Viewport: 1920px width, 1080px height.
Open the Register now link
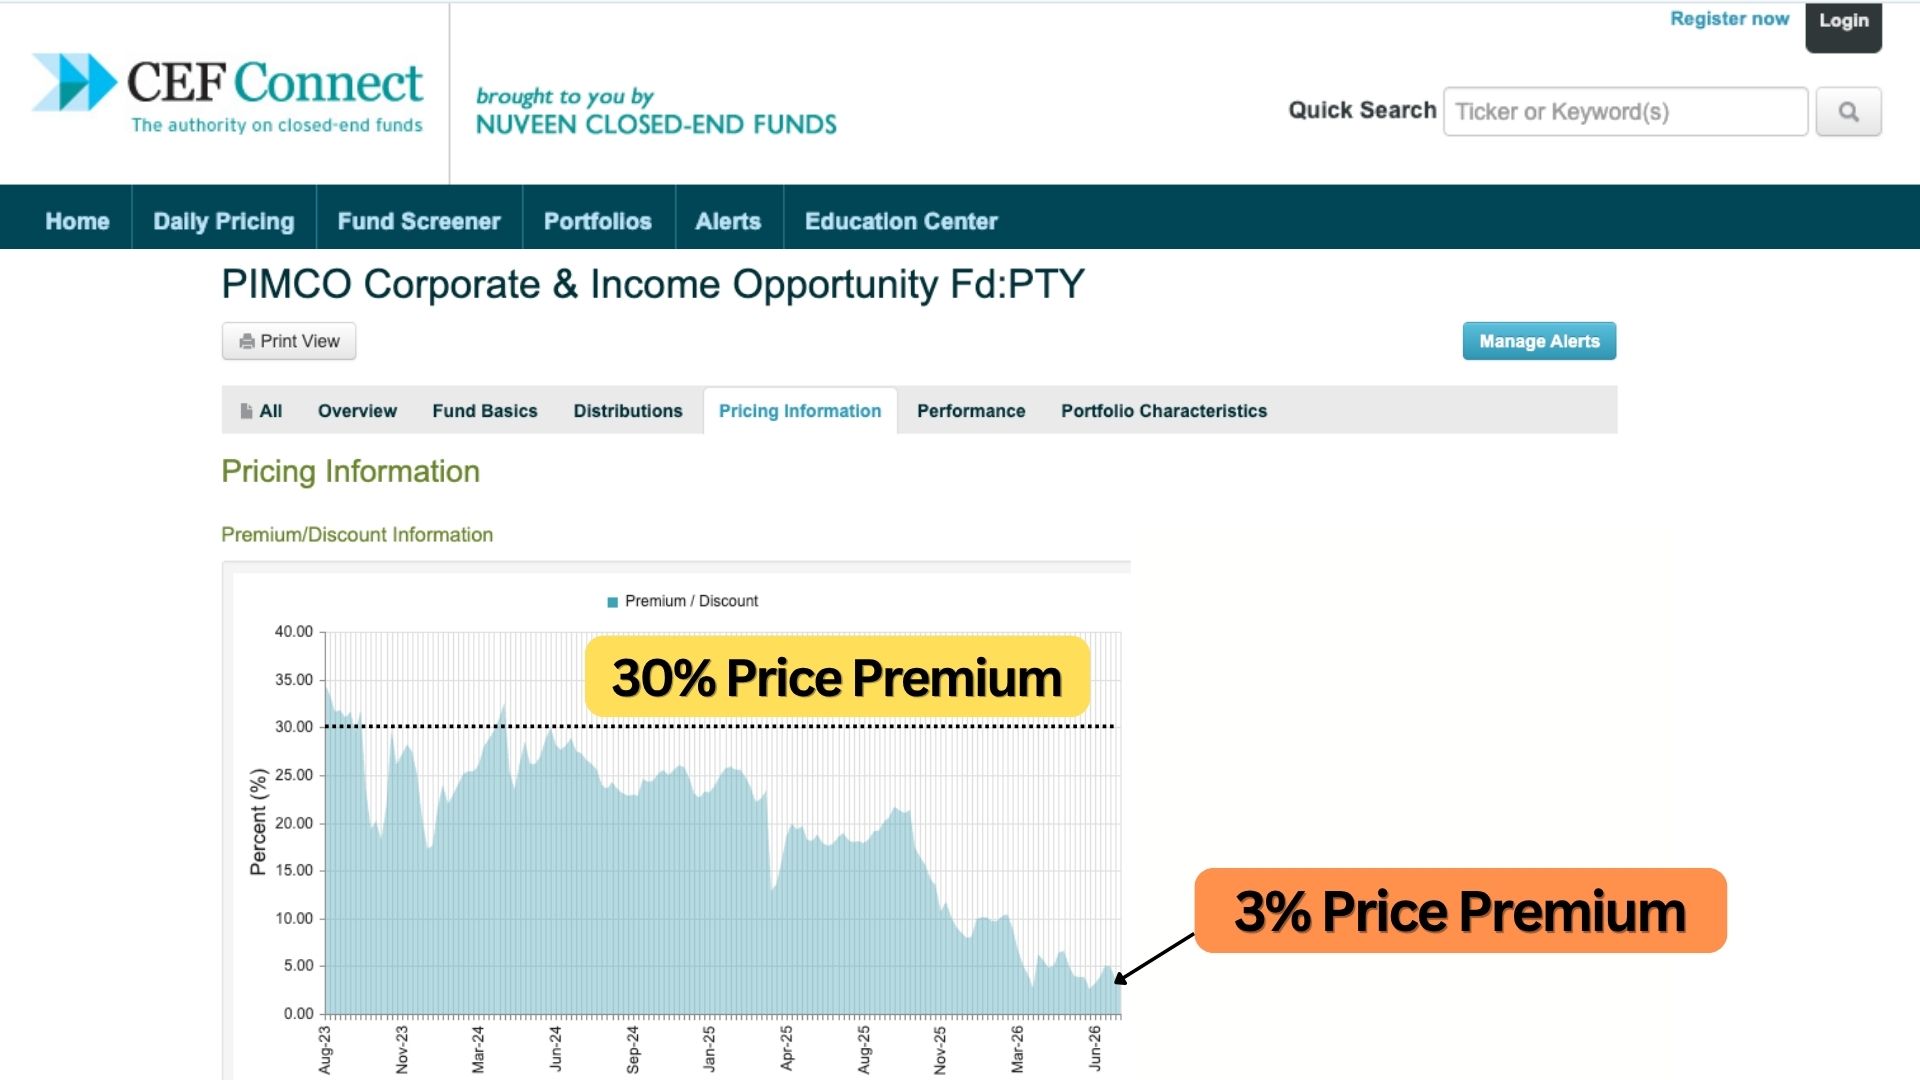click(x=1729, y=19)
